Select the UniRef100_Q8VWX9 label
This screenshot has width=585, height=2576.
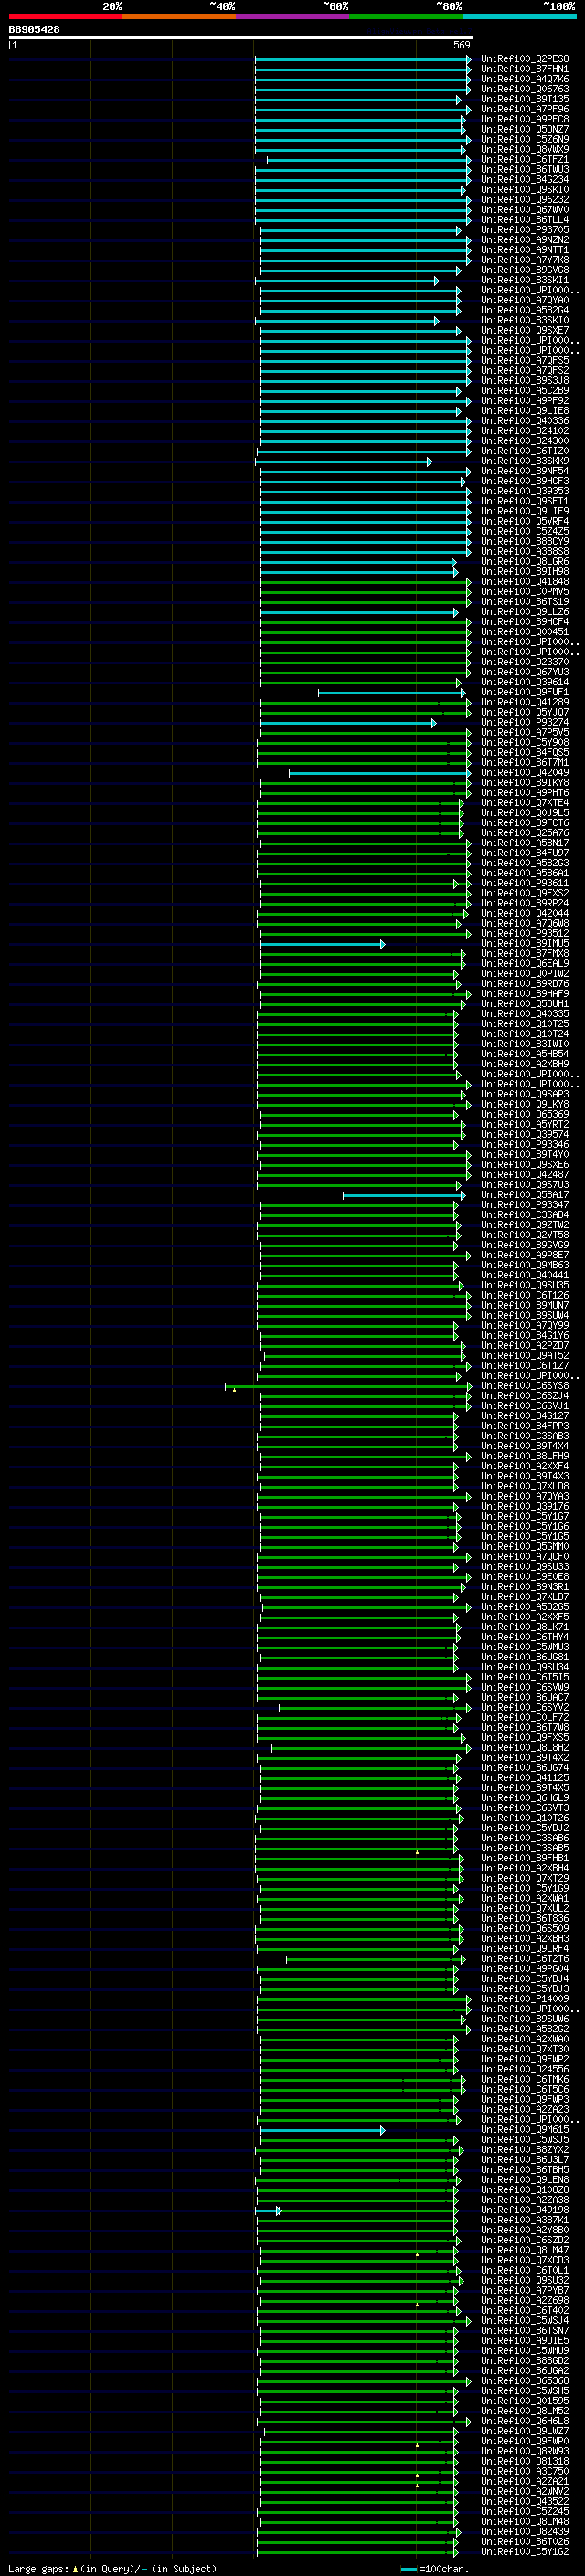(525, 149)
